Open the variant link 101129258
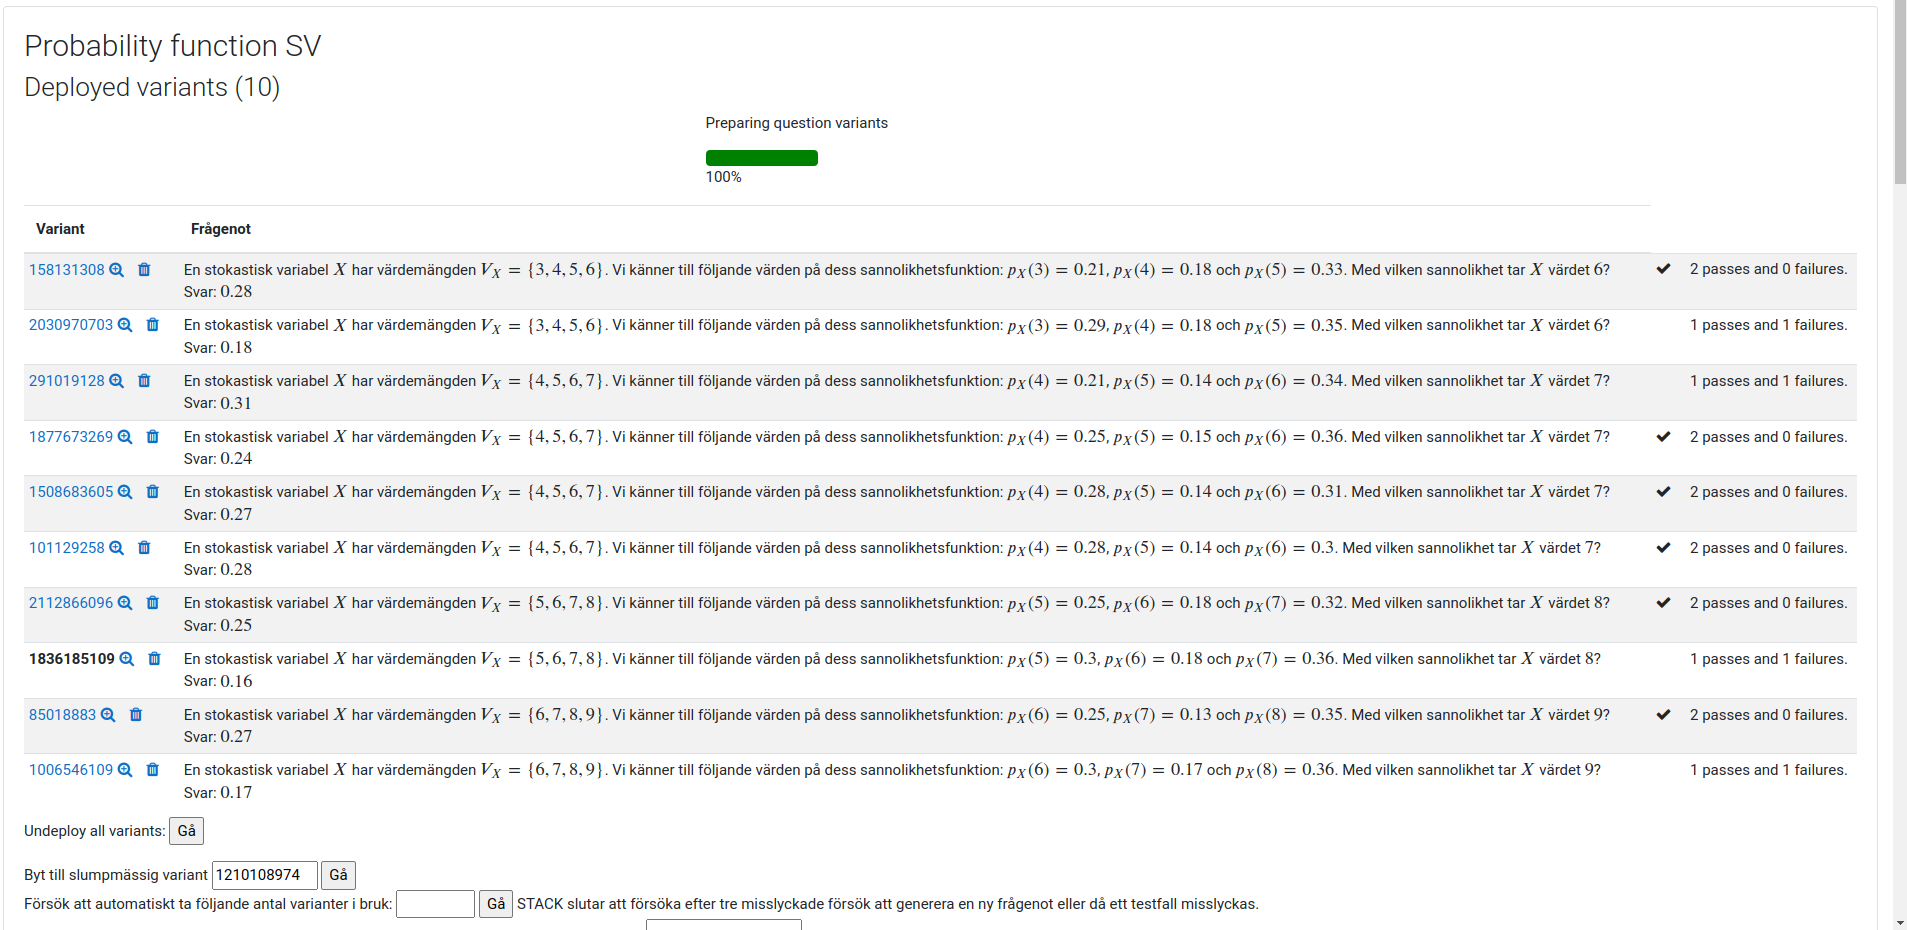 tap(67, 548)
